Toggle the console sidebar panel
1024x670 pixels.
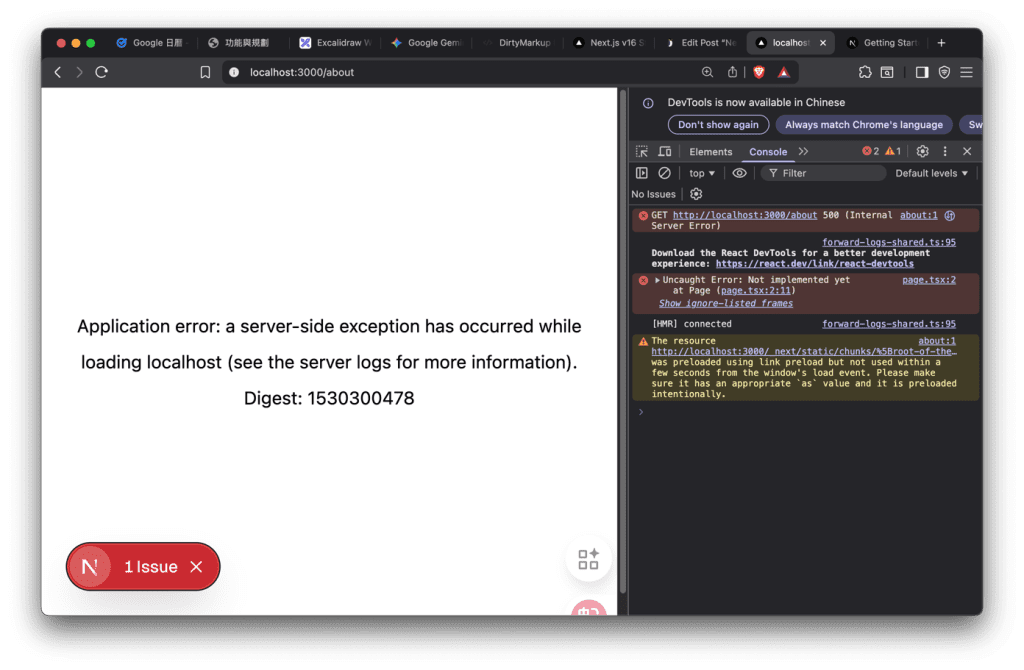point(642,173)
